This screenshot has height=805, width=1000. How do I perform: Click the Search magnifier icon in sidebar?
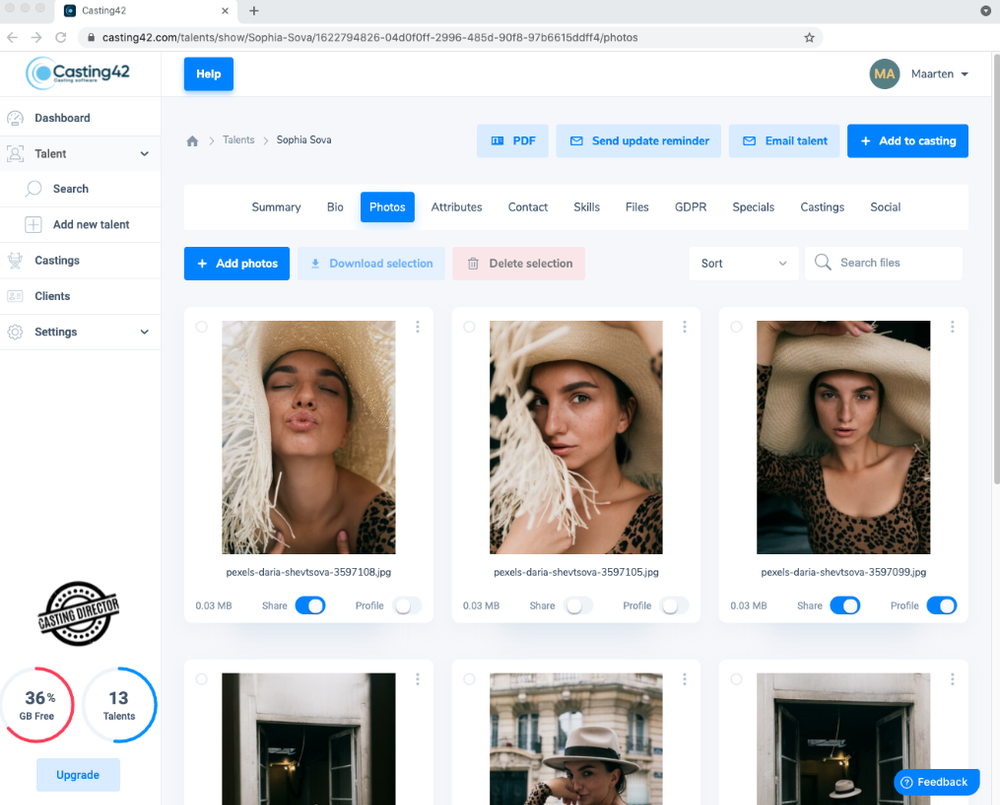tap(33, 189)
